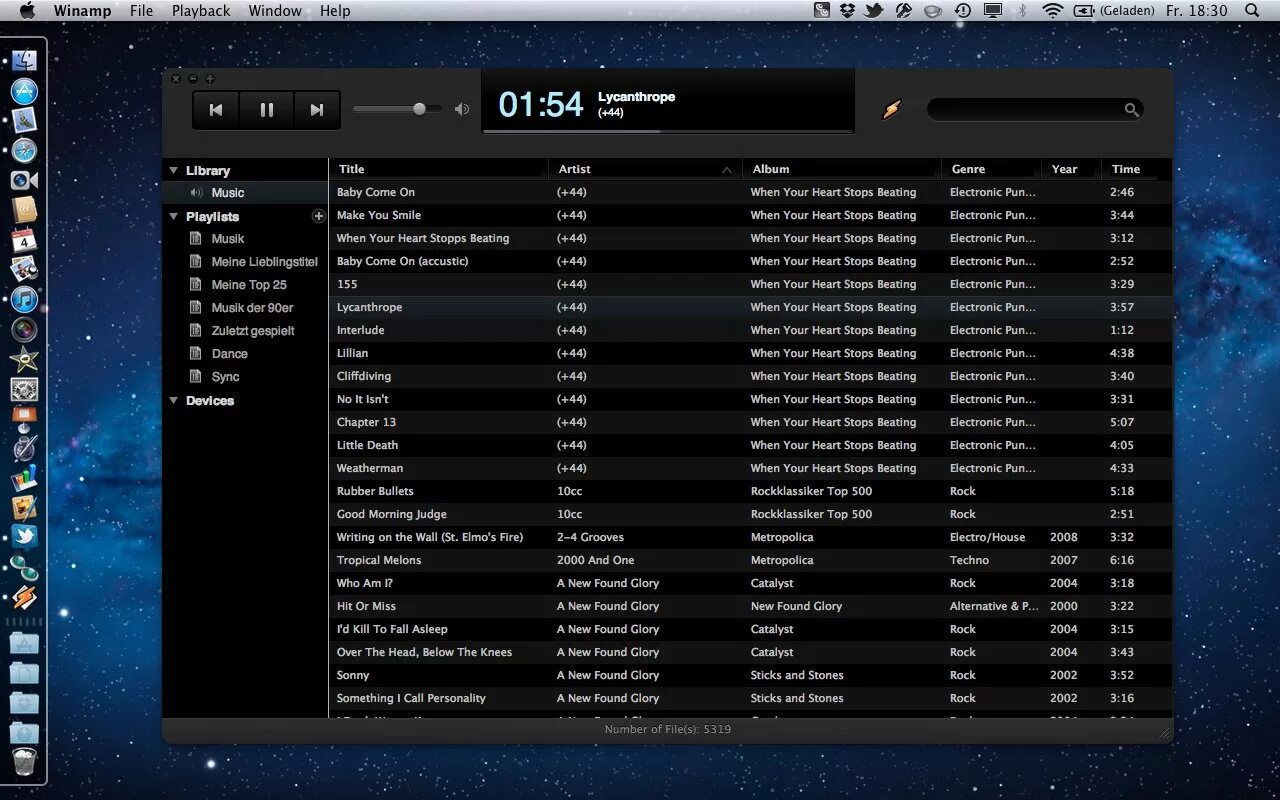Select Music under Library
Image resolution: width=1280 pixels, height=800 pixels.
click(x=246, y=193)
